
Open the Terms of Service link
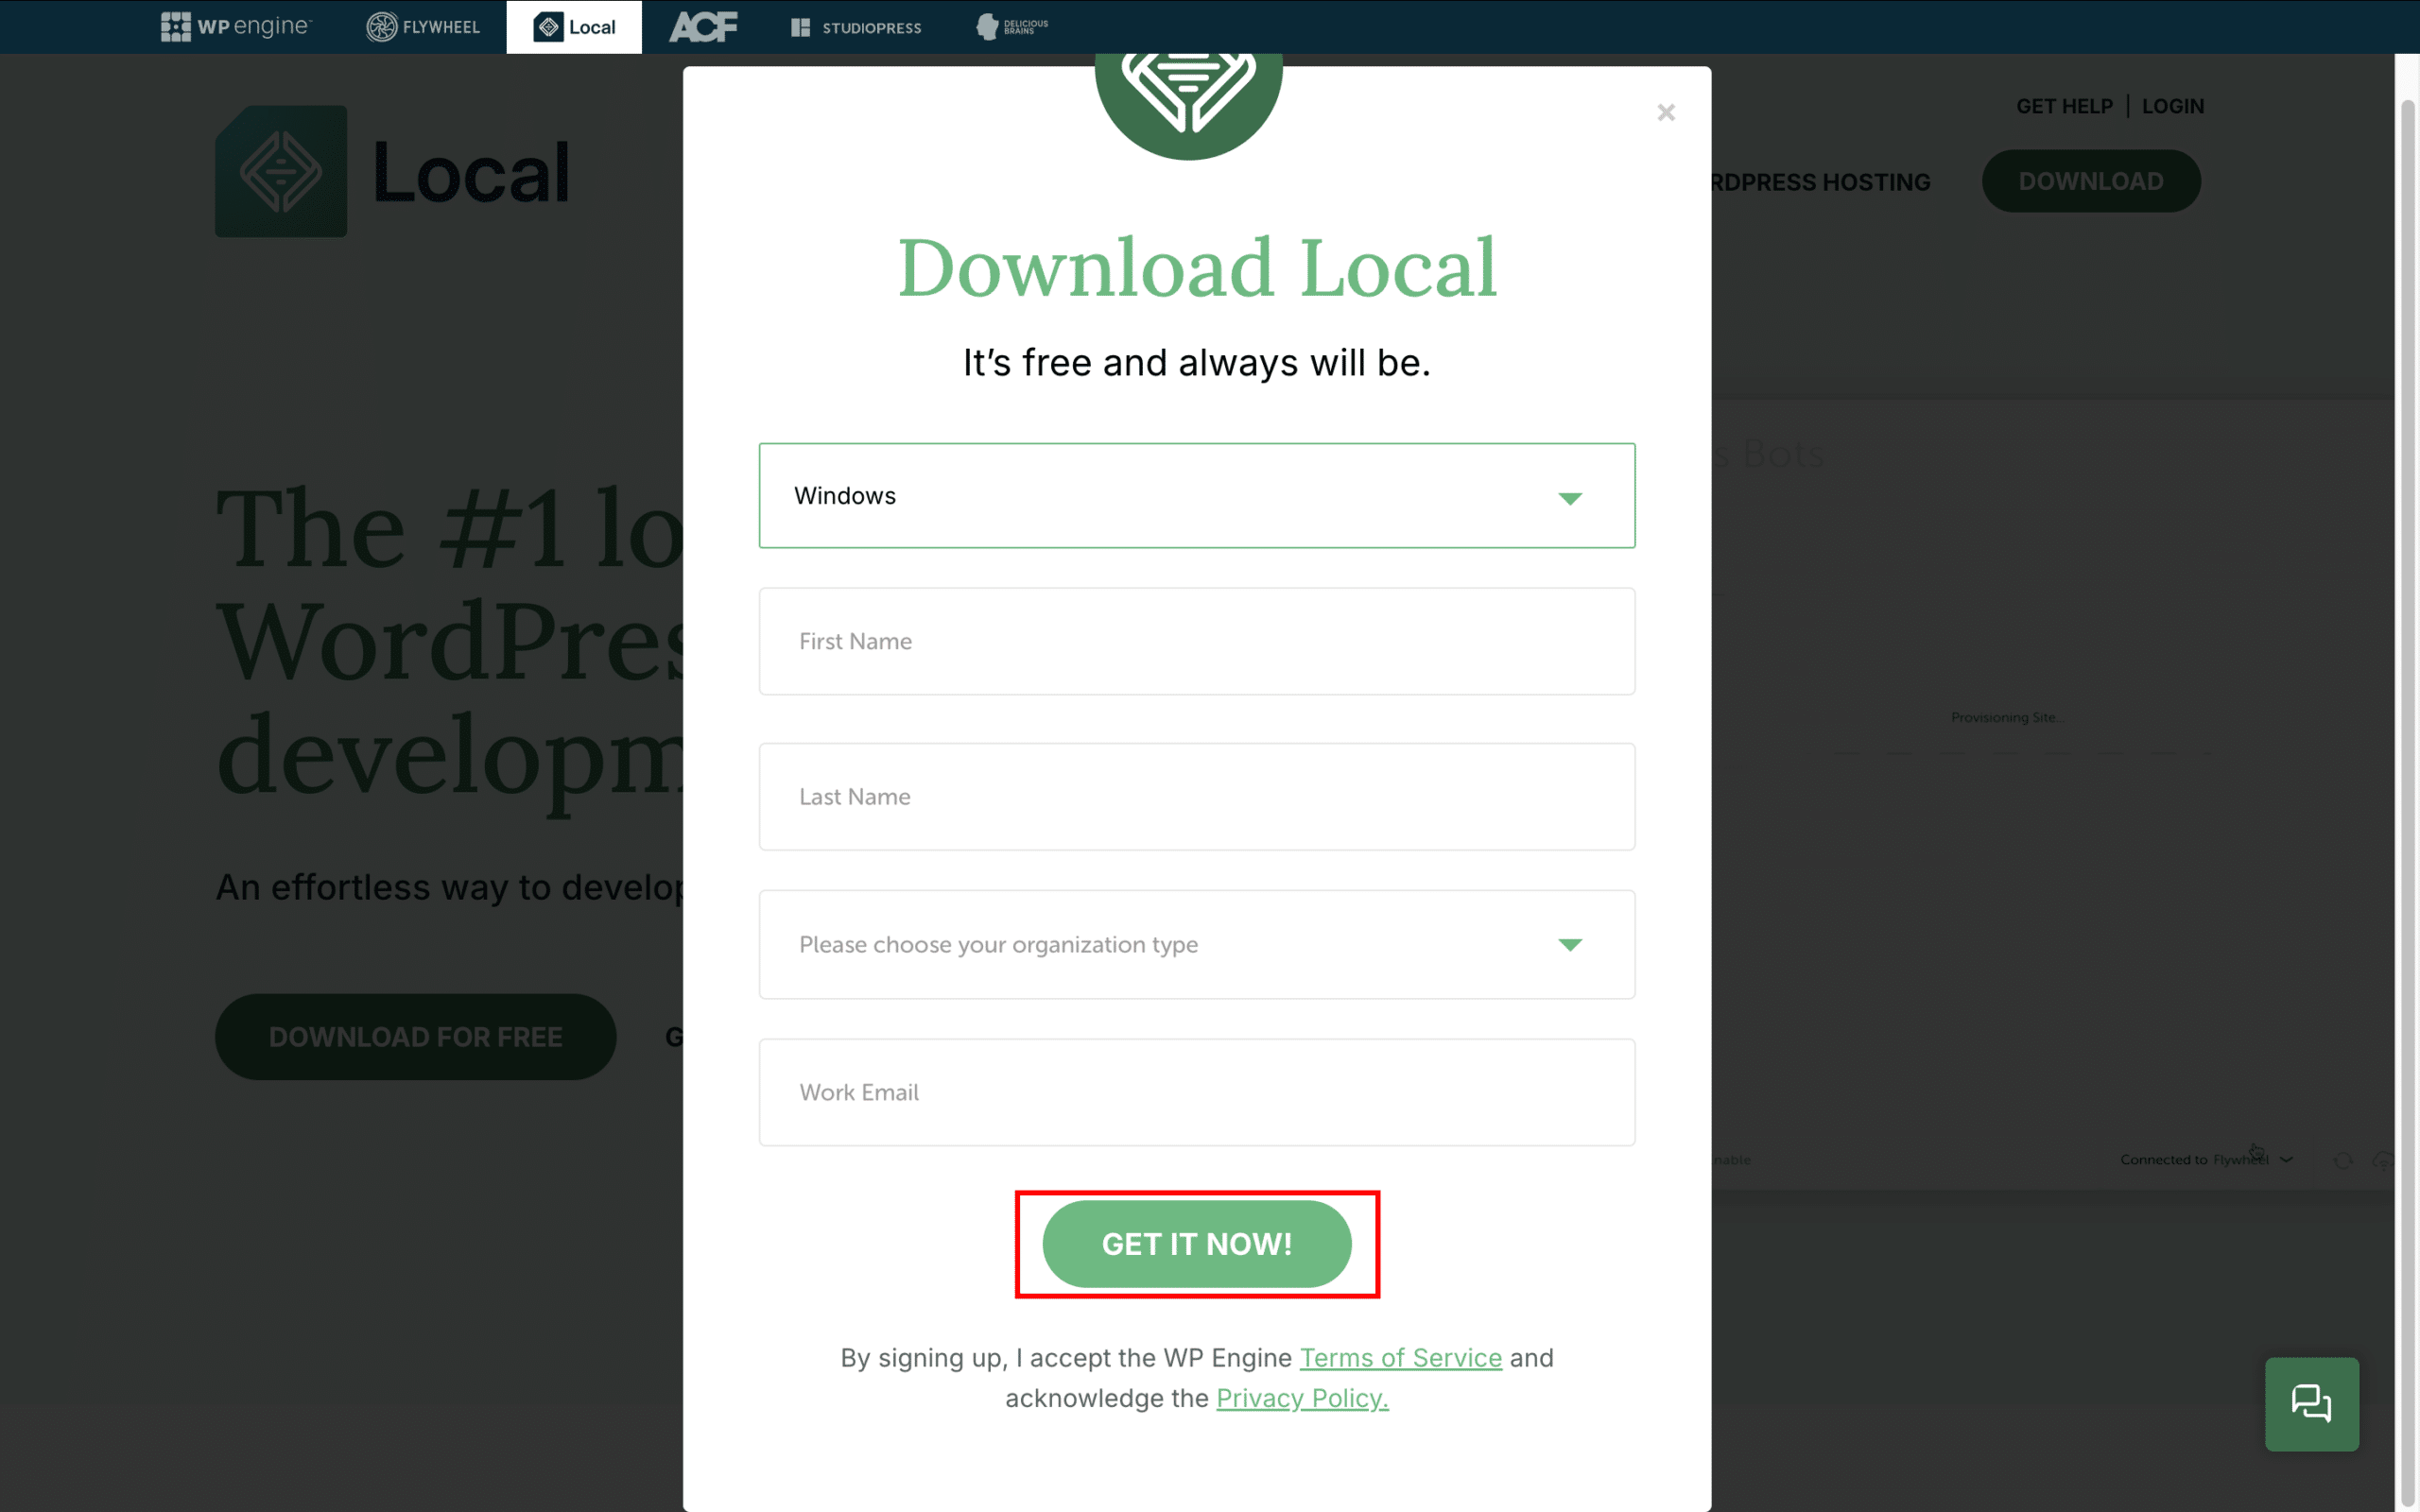1399,1357
